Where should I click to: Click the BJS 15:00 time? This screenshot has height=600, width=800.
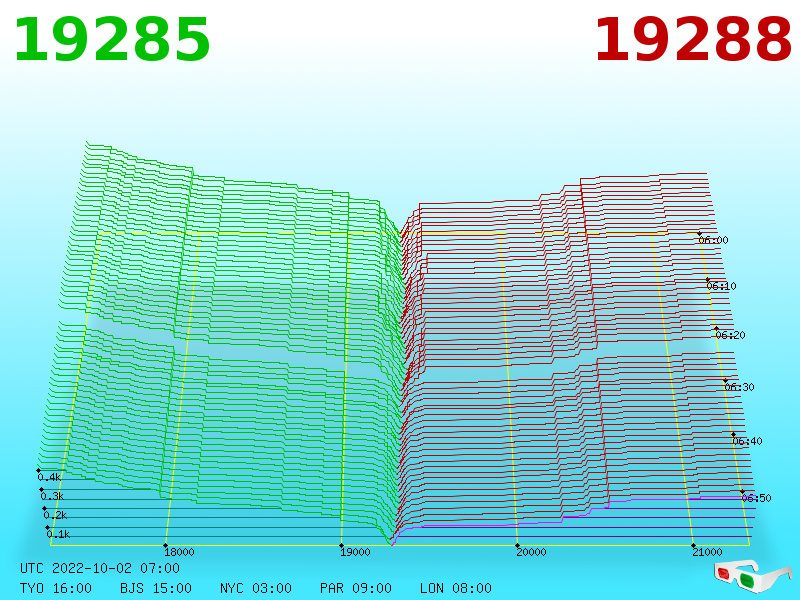[x=156, y=588]
